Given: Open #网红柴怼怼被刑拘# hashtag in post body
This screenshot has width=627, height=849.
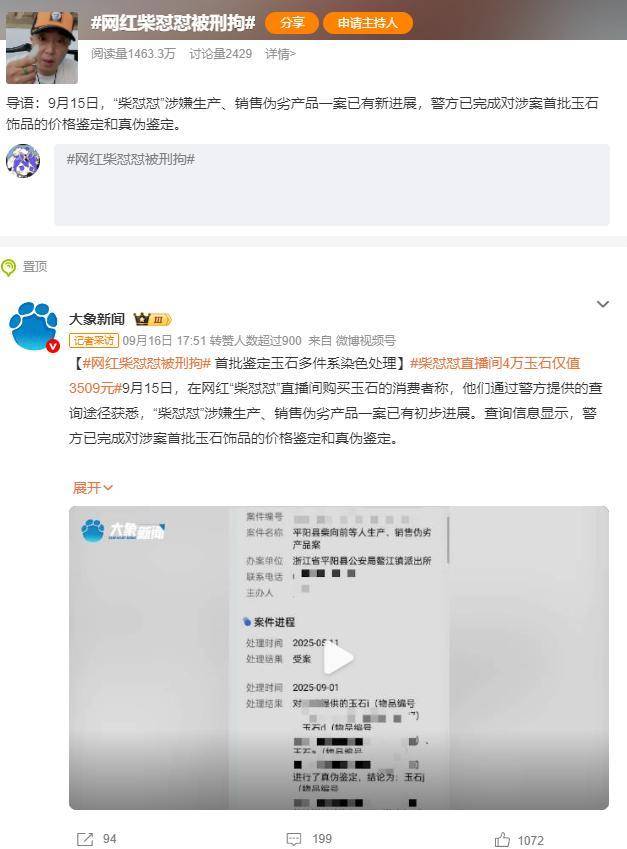Looking at the screenshot, I should 146,363.
